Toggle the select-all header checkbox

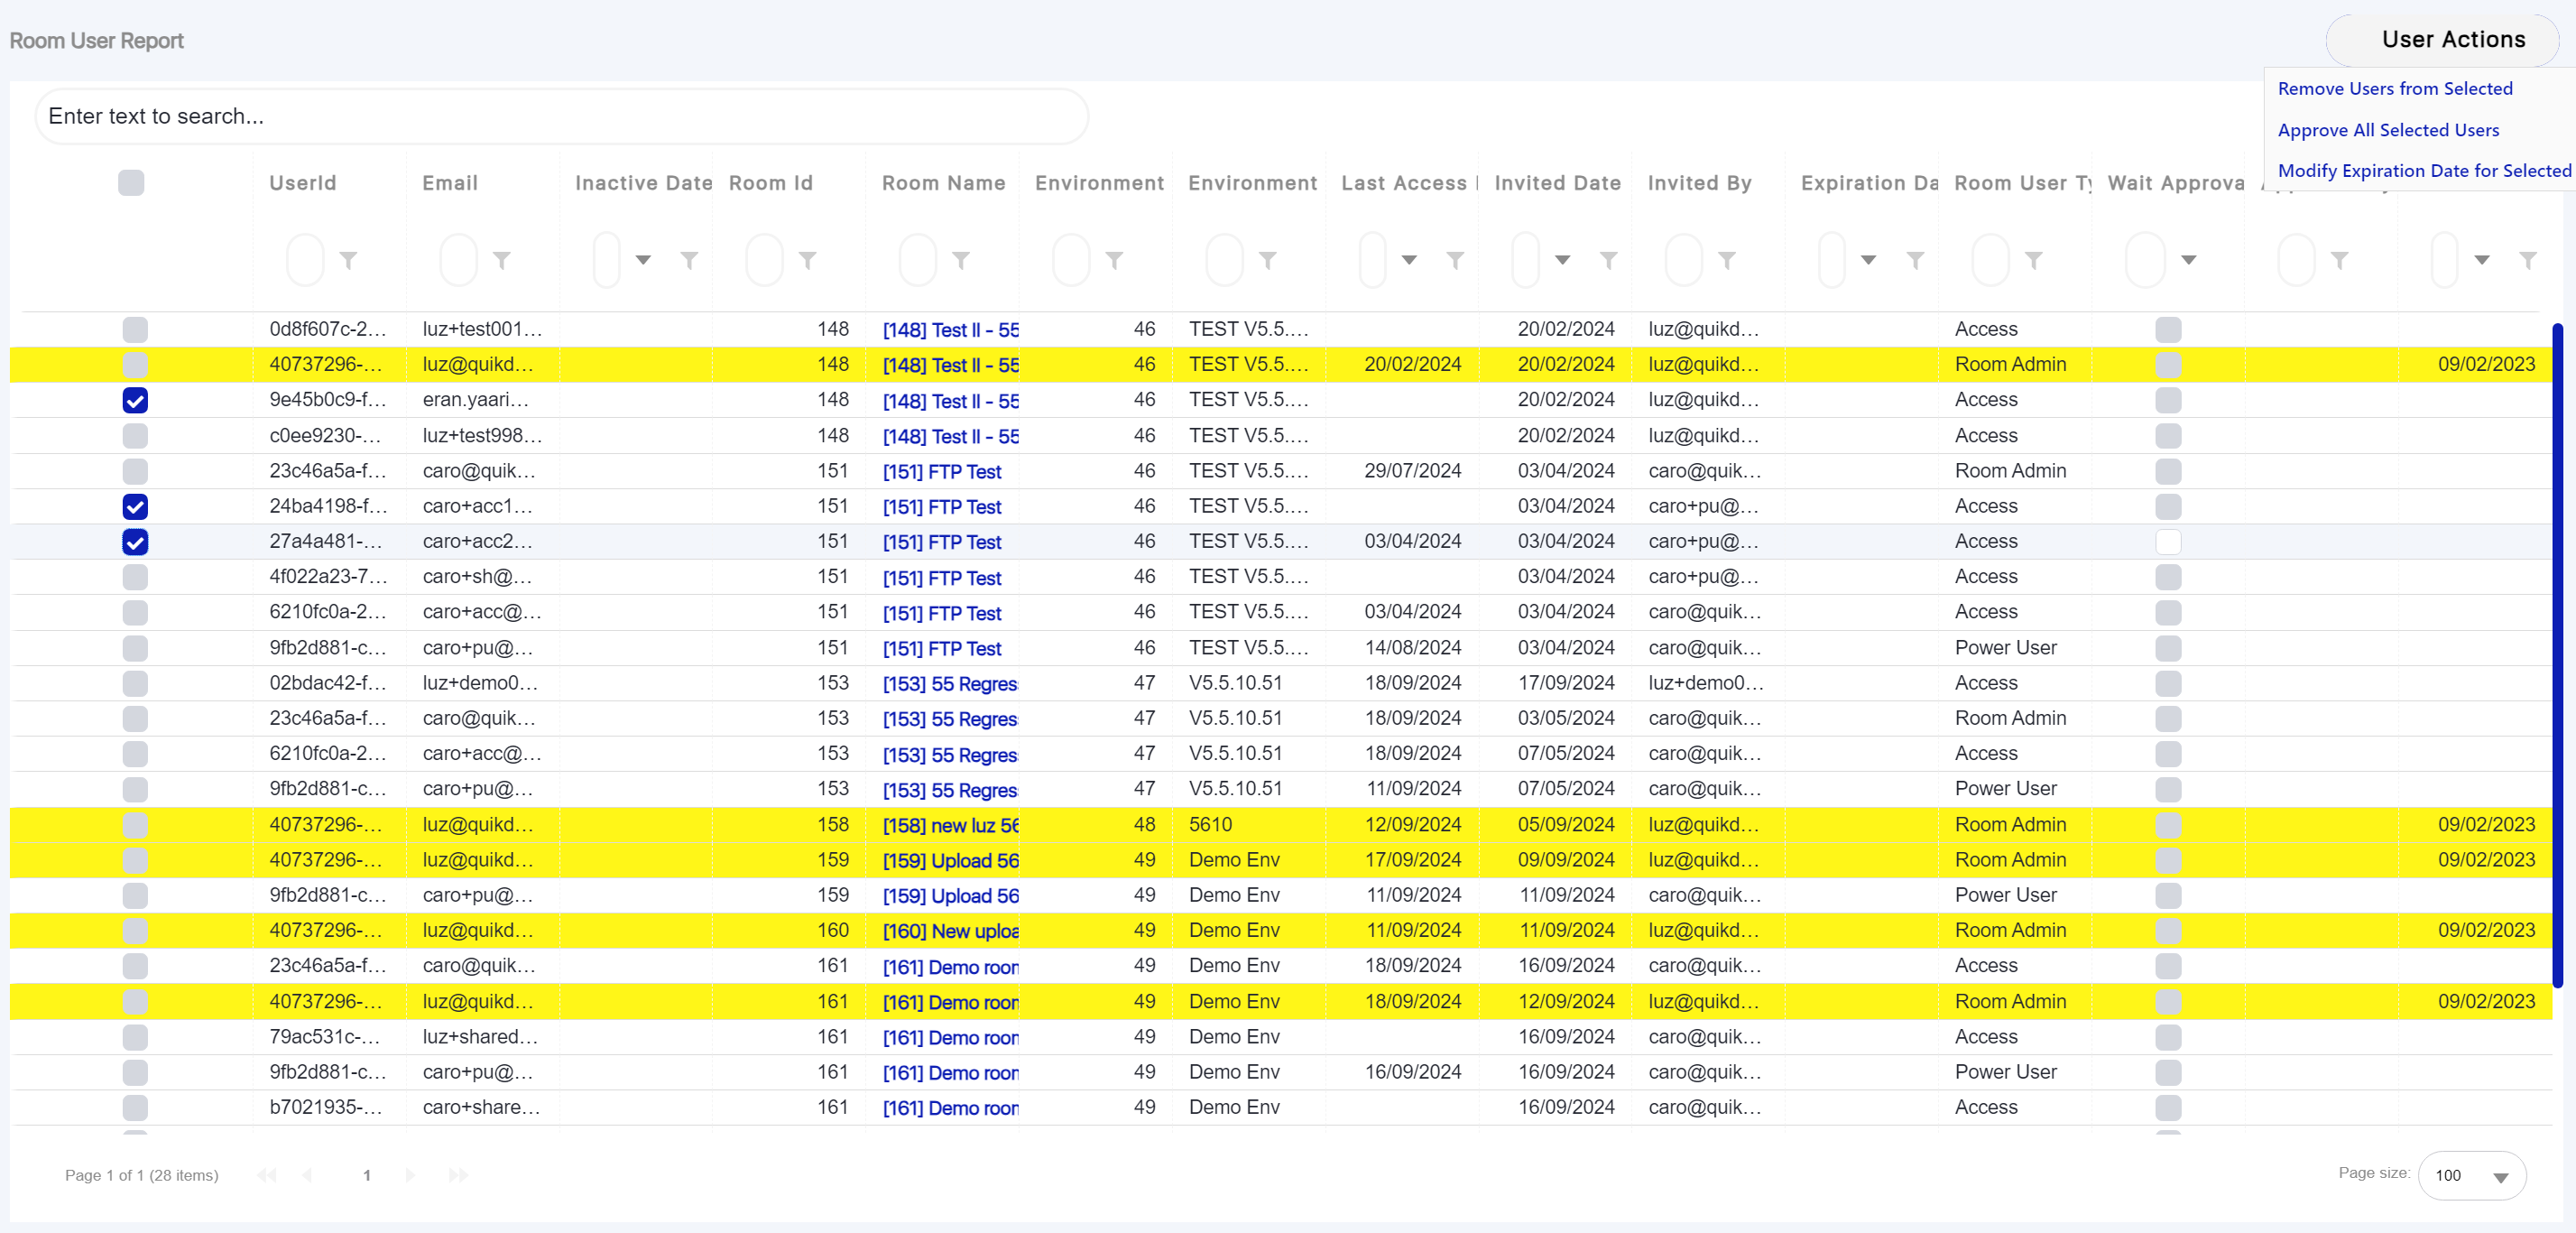click(131, 183)
